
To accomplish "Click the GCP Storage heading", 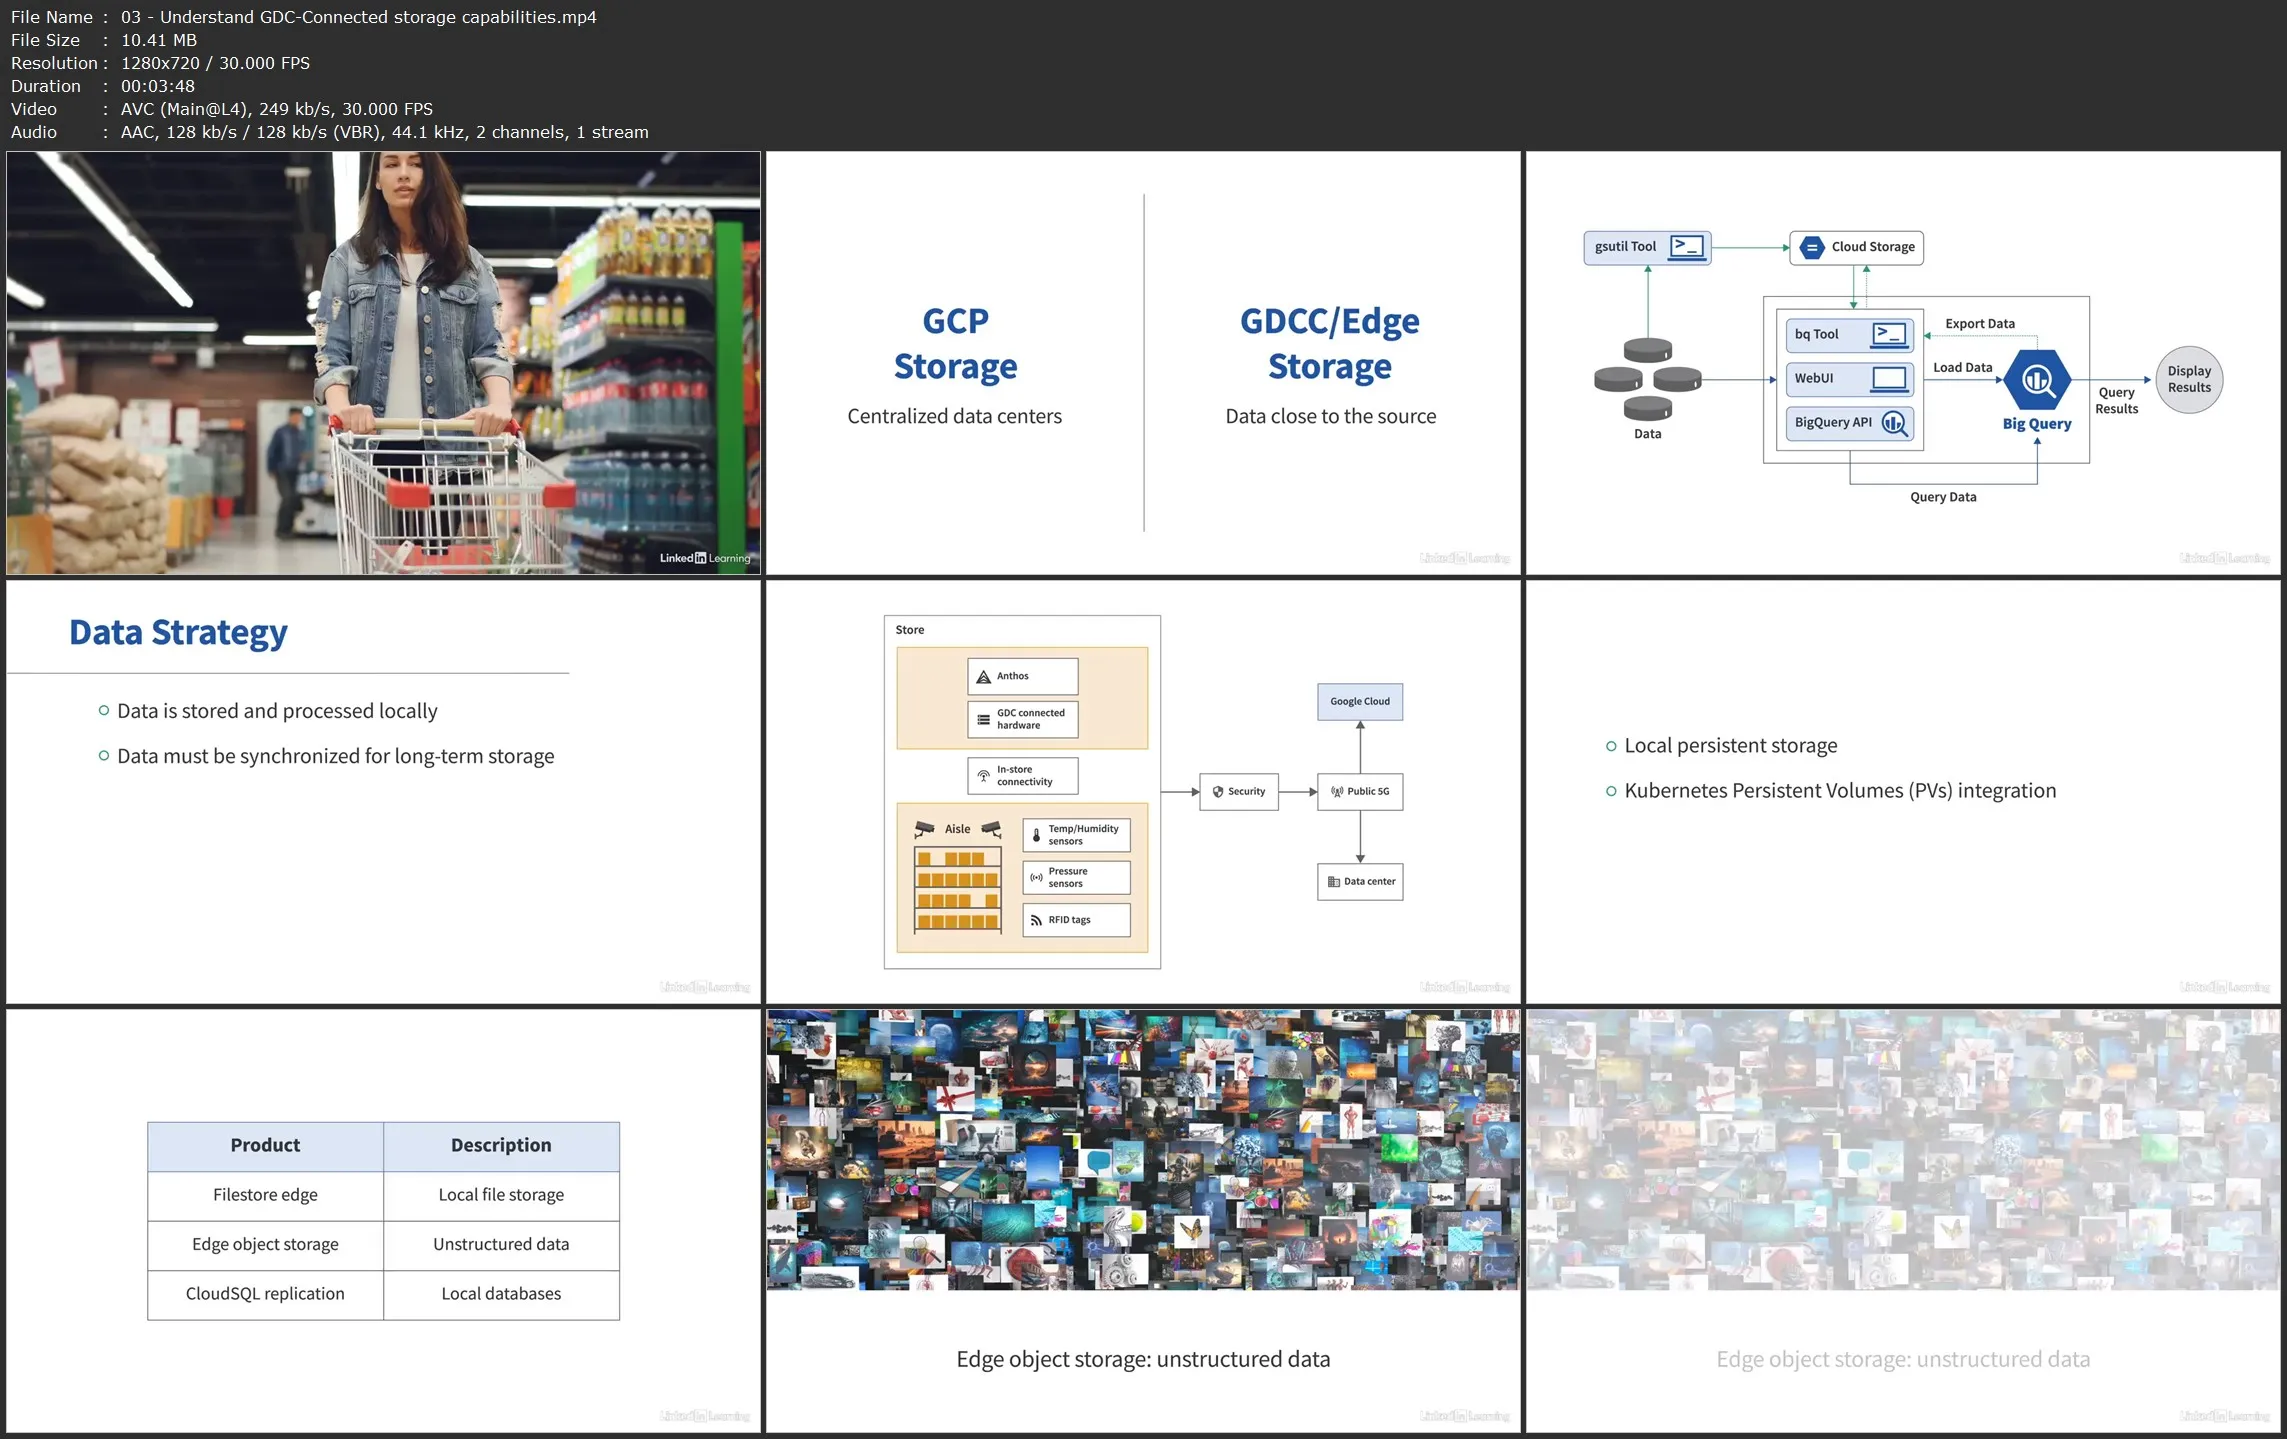I will tap(955, 344).
